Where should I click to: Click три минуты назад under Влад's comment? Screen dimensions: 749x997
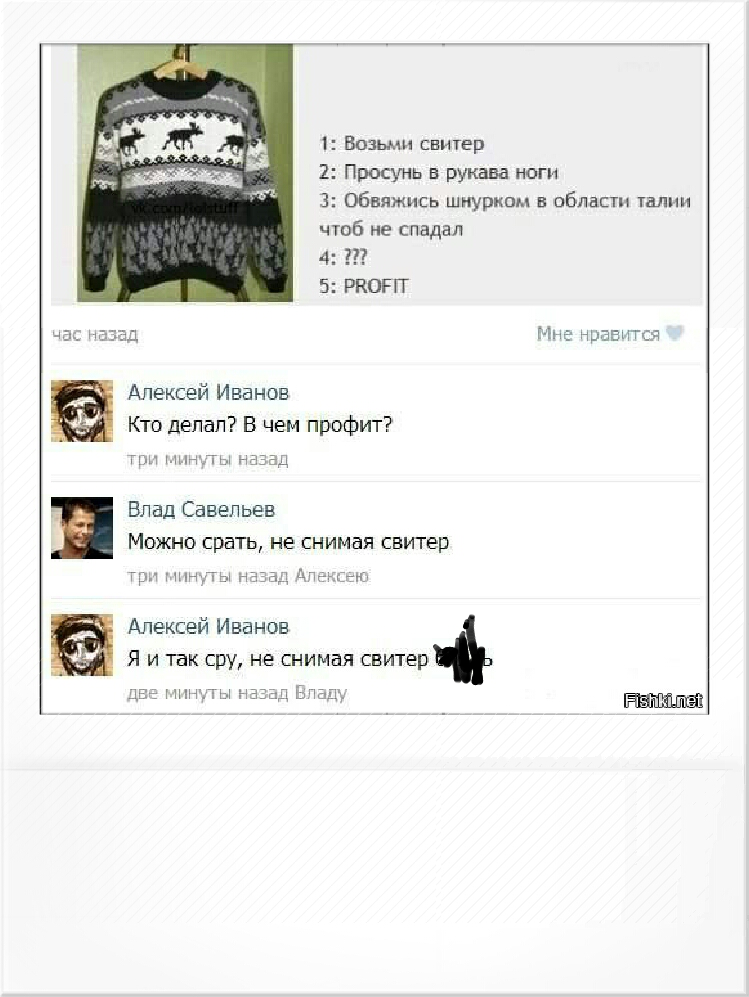(208, 576)
